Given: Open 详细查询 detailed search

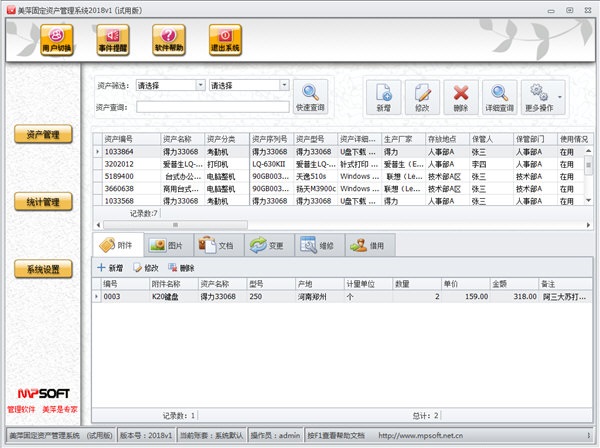Looking at the screenshot, I should coord(499,97).
